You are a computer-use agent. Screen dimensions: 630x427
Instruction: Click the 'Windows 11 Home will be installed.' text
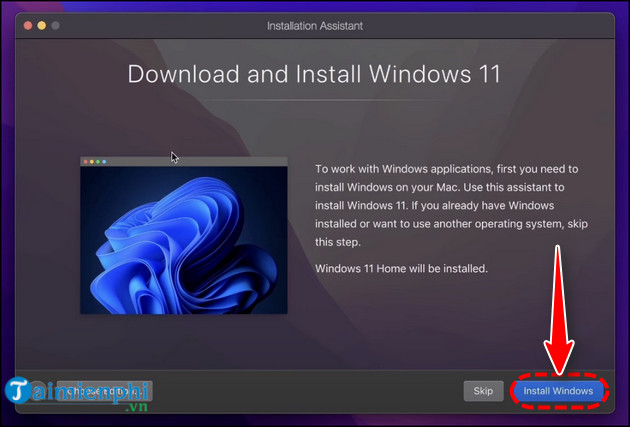pyautogui.click(x=401, y=268)
